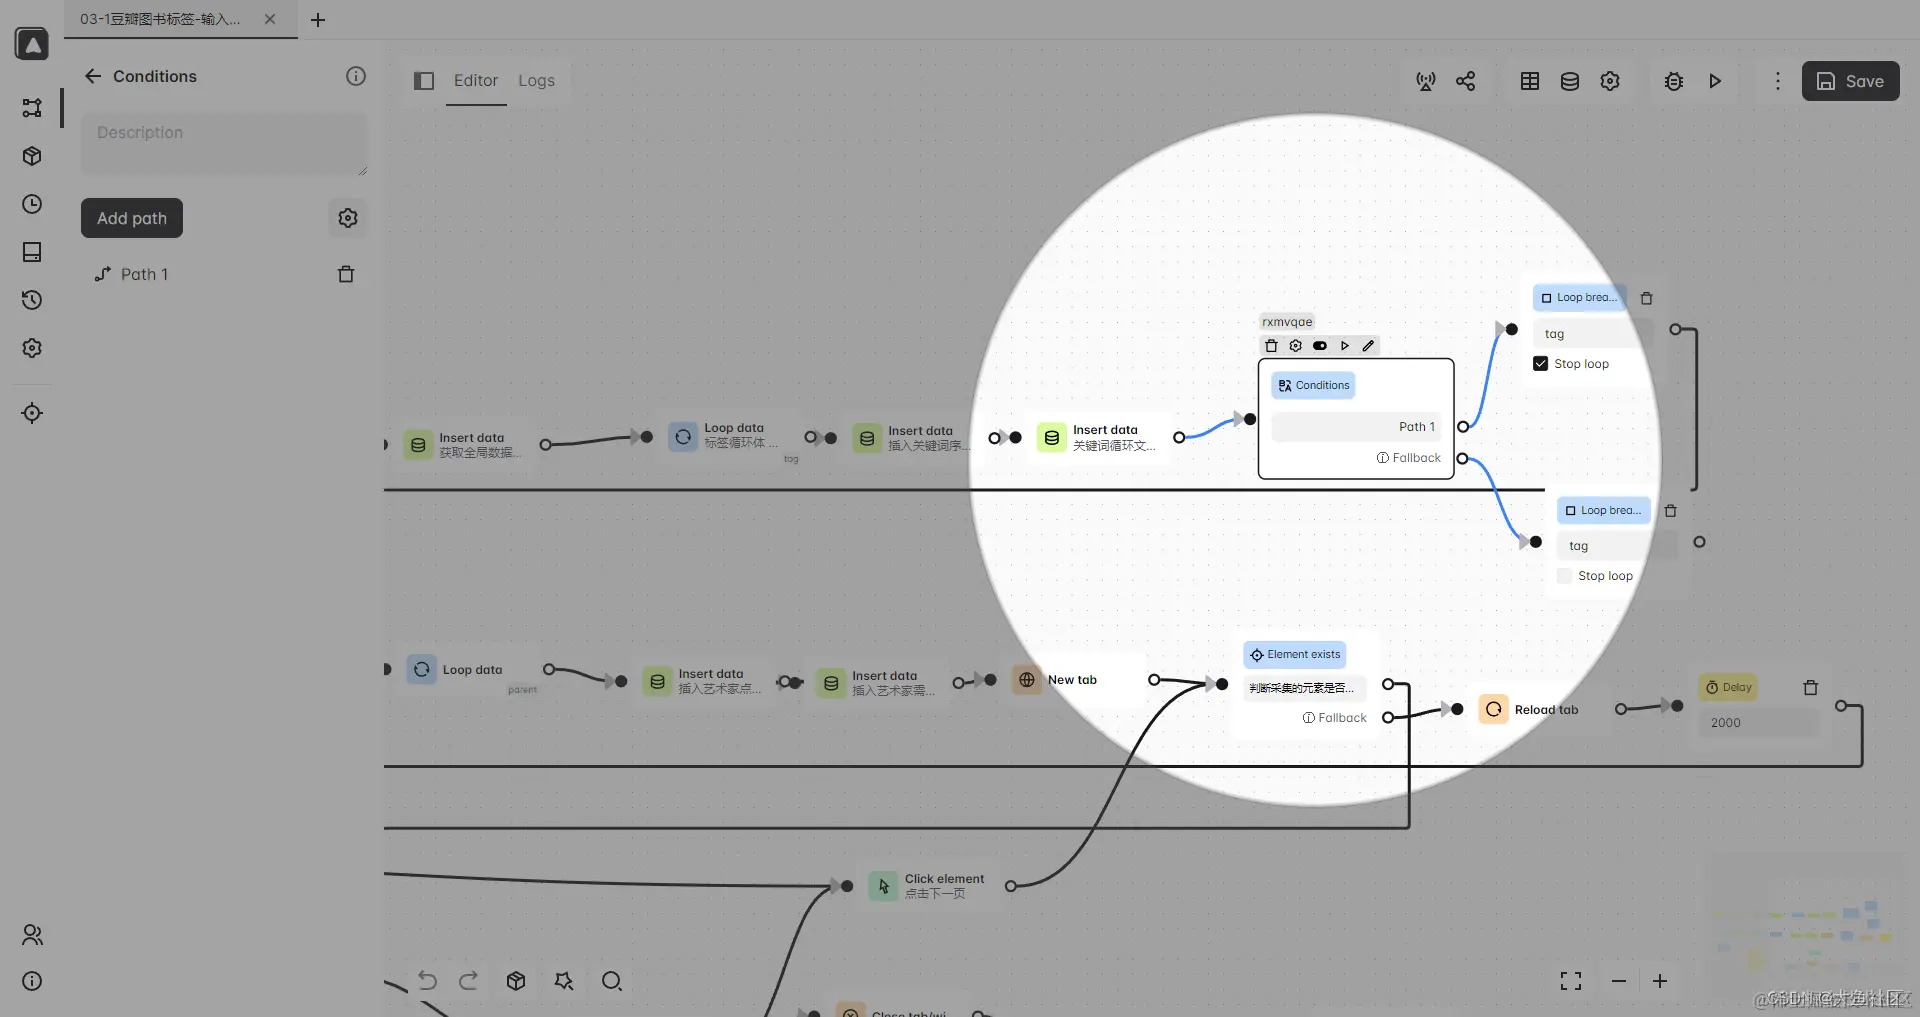Screen dimensions: 1920x1017
Task: Check Stop loop on lower Loop breakpoint
Action: (x=1564, y=576)
